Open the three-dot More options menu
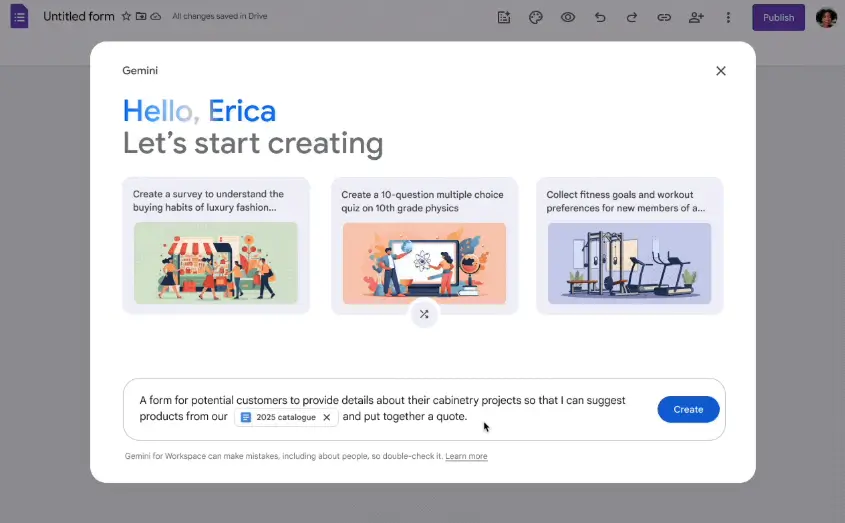 coord(728,17)
